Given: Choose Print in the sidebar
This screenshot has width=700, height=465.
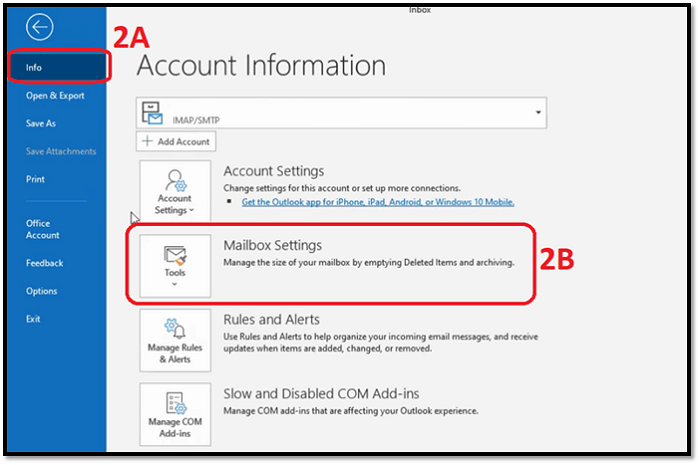Looking at the screenshot, I should (x=35, y=179).
